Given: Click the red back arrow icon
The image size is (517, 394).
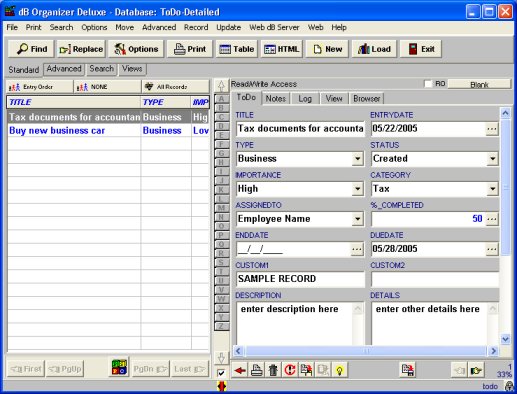Looking at the screenshot, I should tap(240, 370).
